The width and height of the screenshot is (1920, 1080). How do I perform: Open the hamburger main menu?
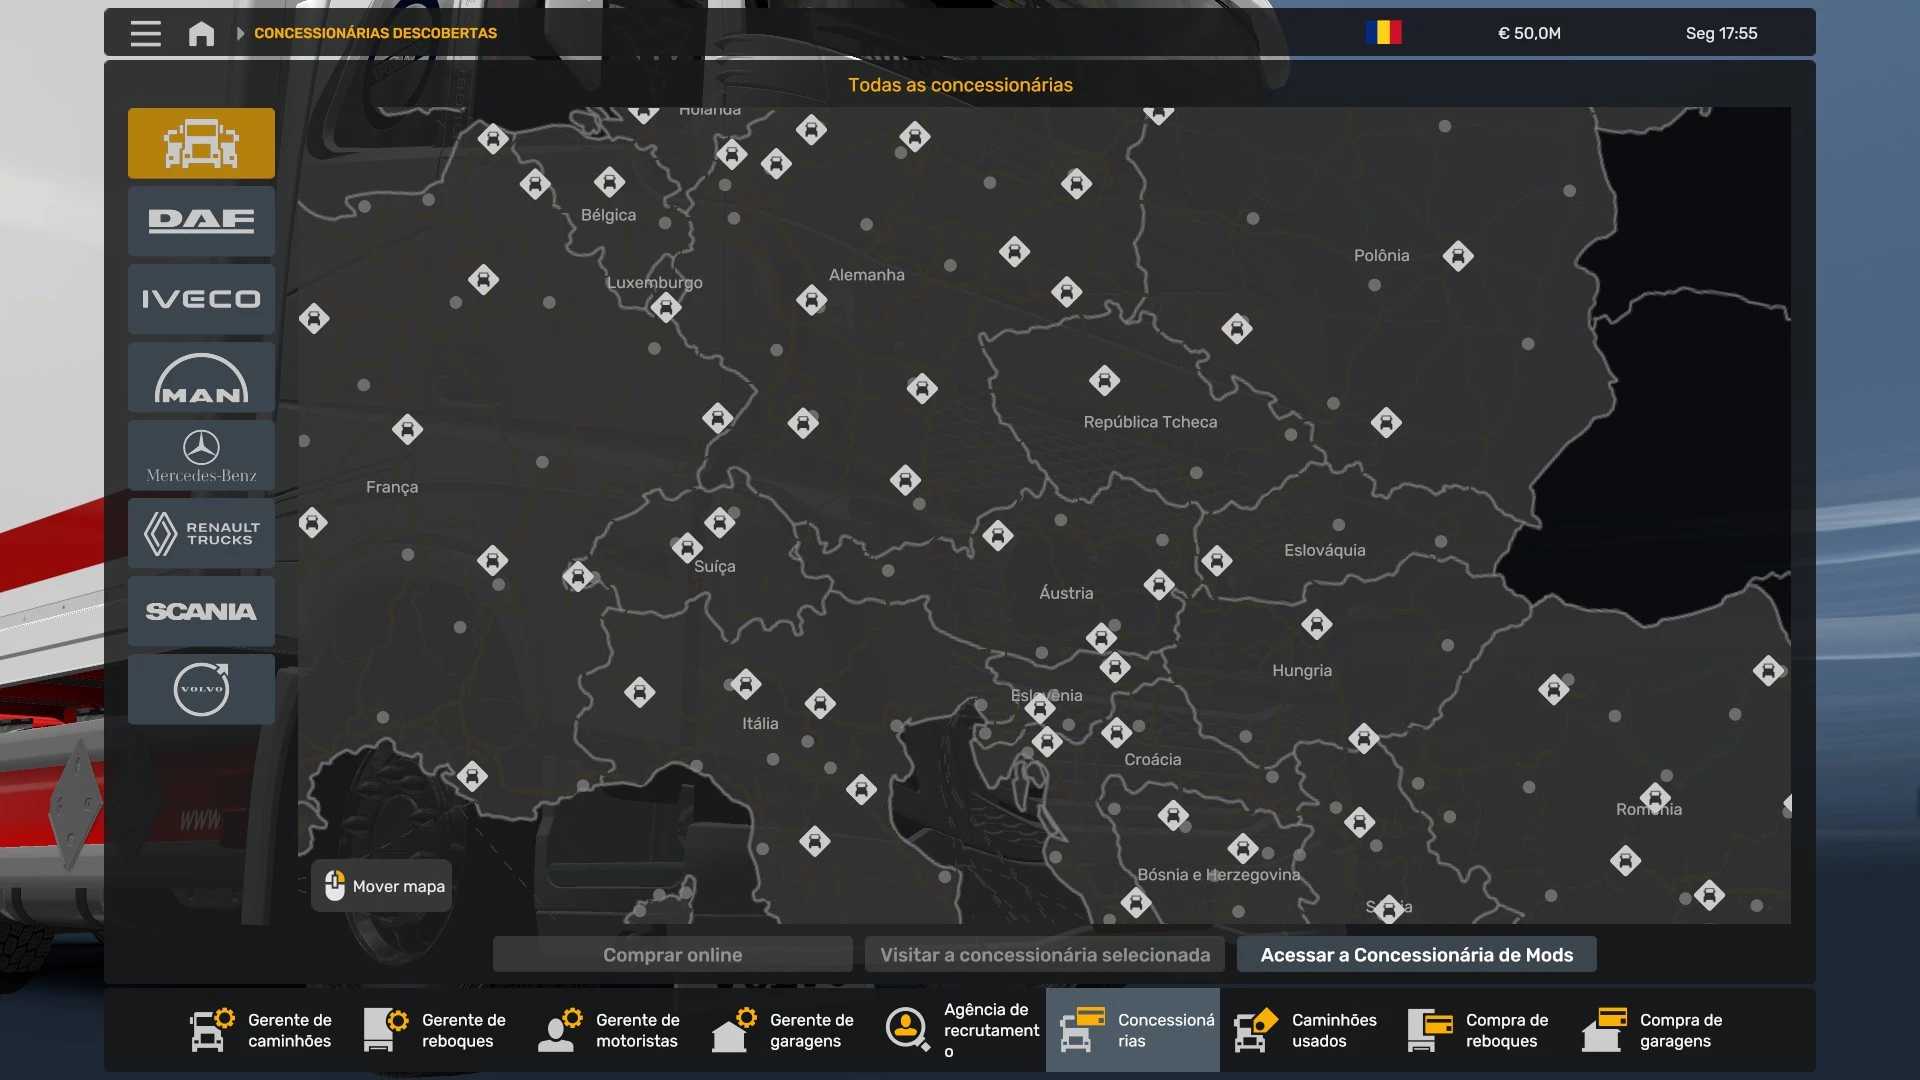tap(145, 33)
